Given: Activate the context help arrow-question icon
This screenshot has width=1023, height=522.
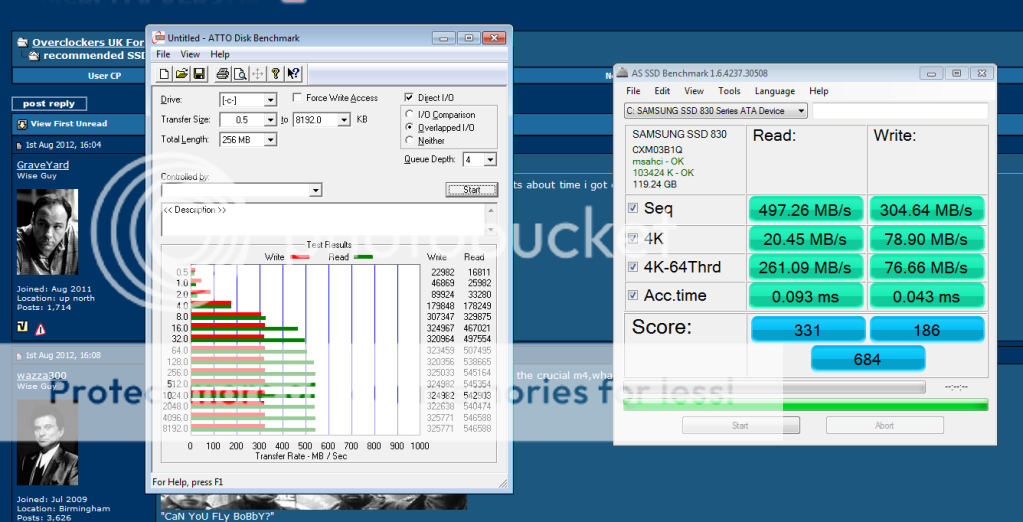Looking at the screenshot, I should coord(293,73).
